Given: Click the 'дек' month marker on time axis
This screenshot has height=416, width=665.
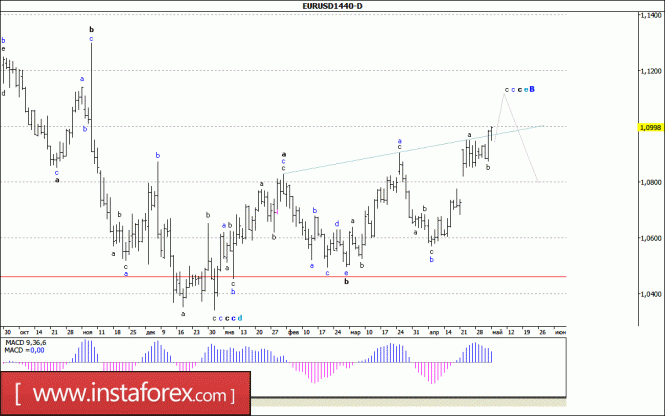Looking at the screenshot, I should (150, 332).
